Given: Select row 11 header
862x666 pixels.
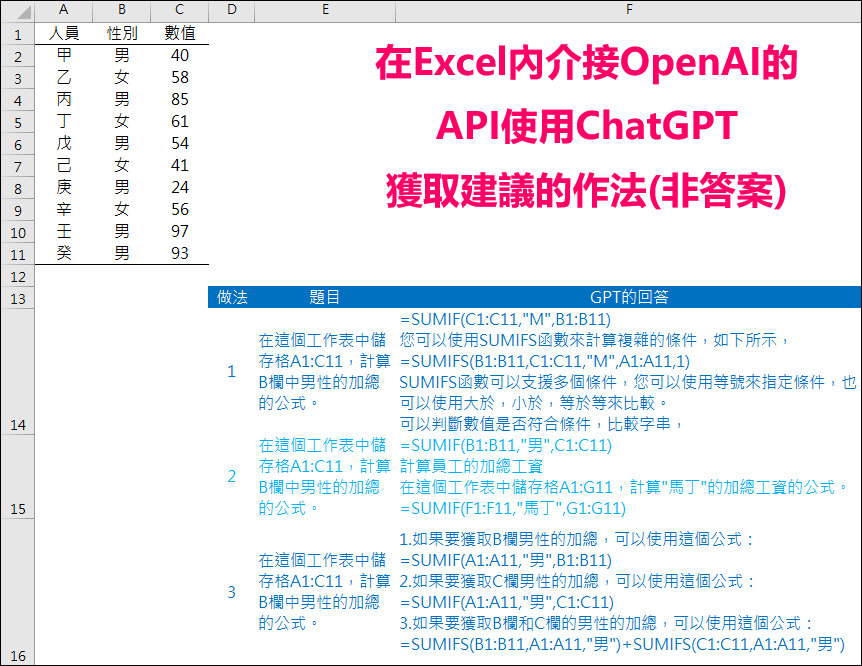Looking at the screenshot, I should pos(18,254).
